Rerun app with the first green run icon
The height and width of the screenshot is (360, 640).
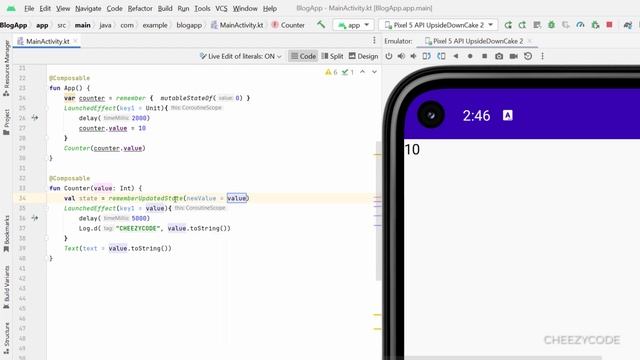[508, 25]
